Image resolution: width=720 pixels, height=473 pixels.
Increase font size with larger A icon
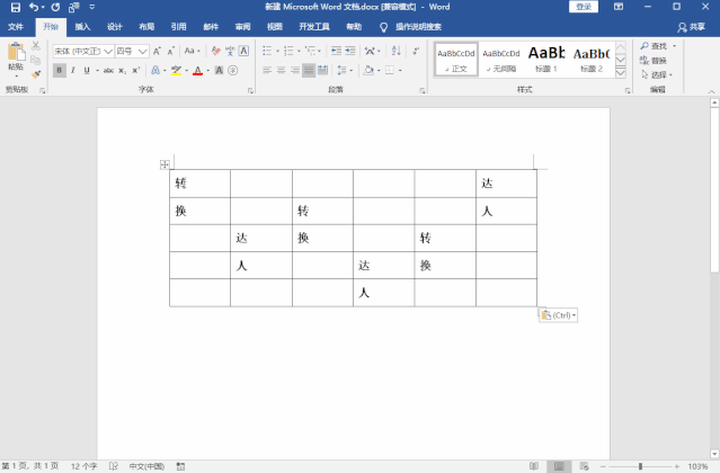157,51
